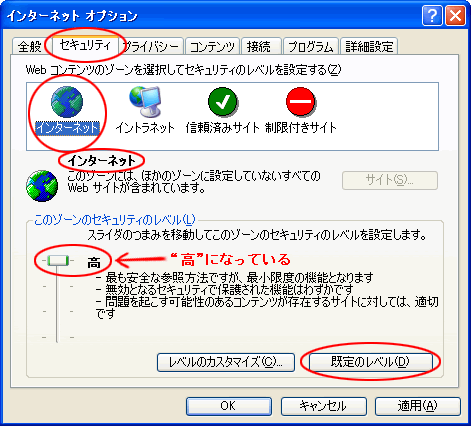Screen dimensions: 471x426
Task: Click the サイト(S)... button
Action: 390,180
